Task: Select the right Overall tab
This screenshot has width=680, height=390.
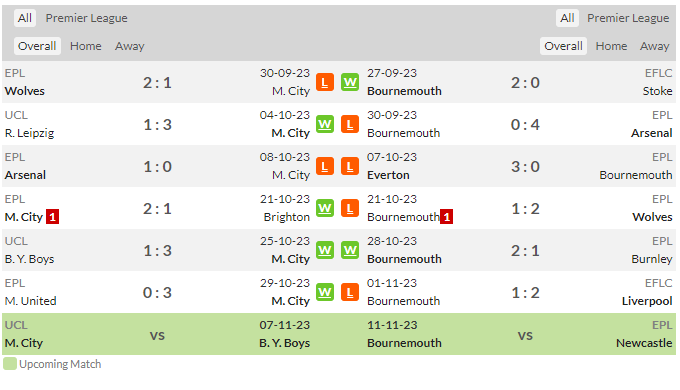Action: click(x=563, y=46)
